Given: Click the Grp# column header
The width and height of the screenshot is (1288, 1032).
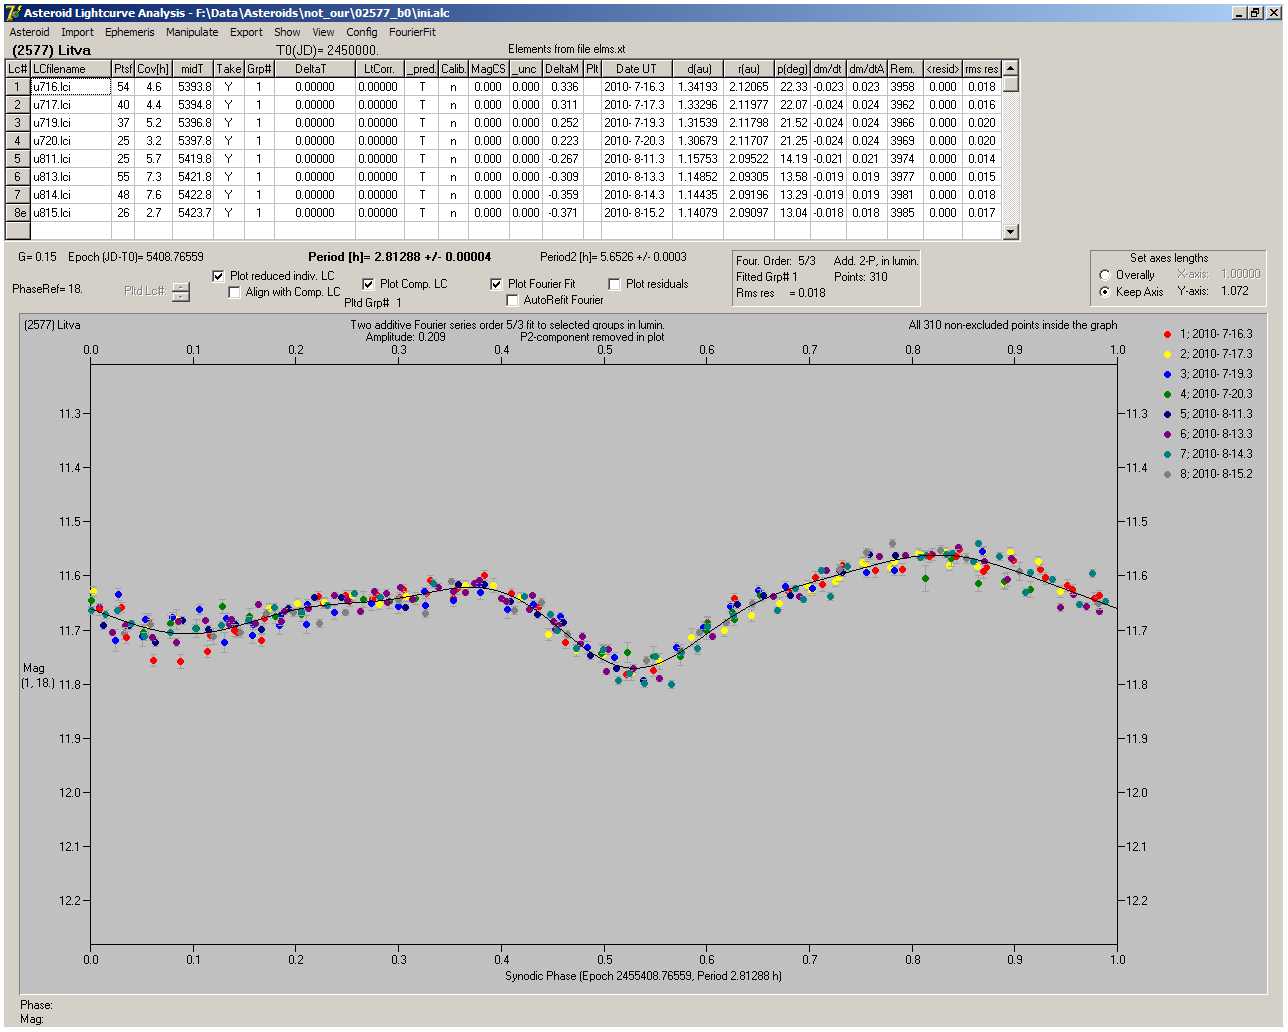Looking at the screenshot, I should click(259, 69).
